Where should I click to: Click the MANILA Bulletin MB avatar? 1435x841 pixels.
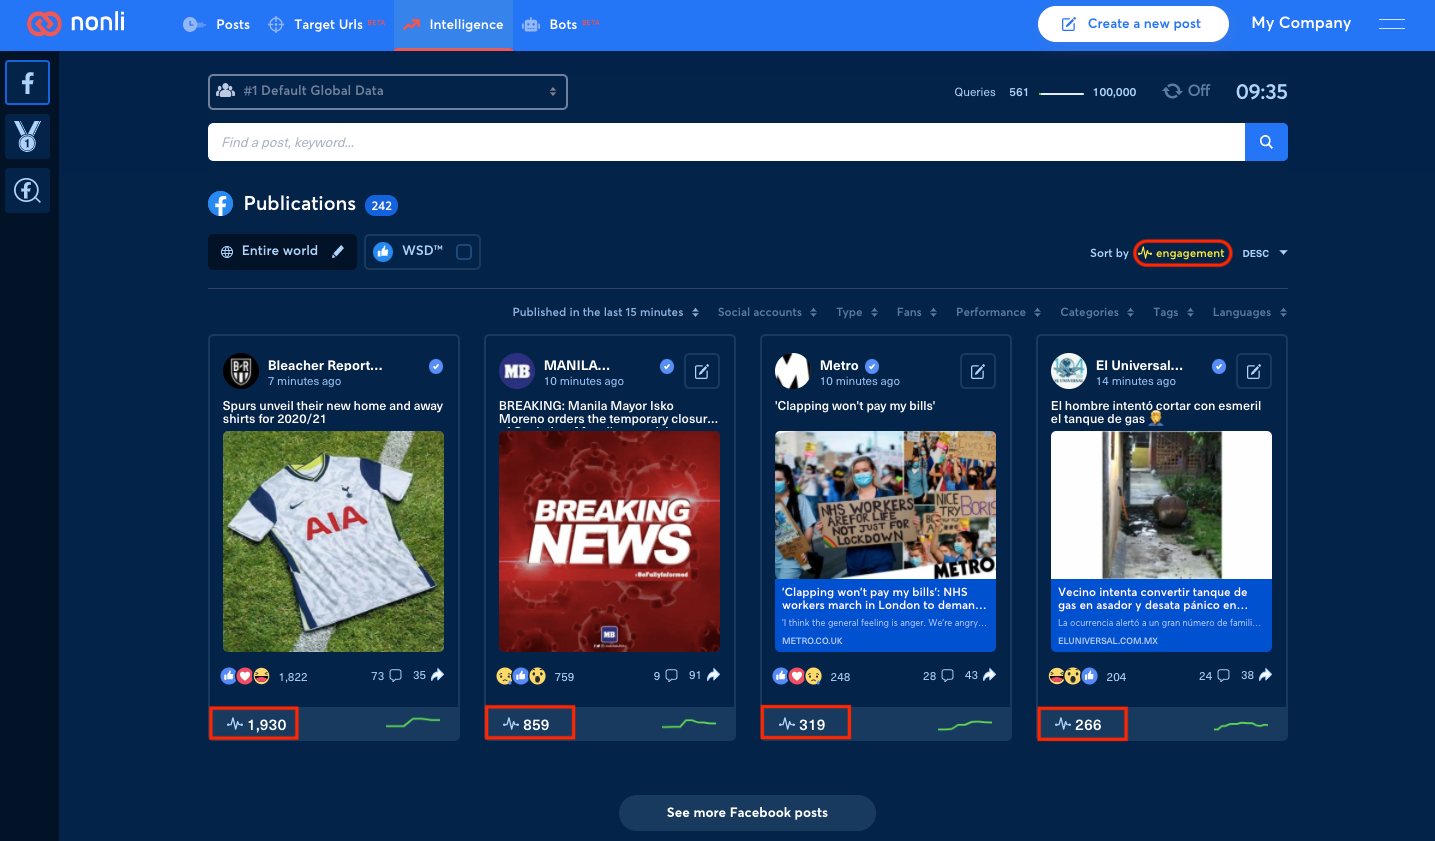click(517, 371)
